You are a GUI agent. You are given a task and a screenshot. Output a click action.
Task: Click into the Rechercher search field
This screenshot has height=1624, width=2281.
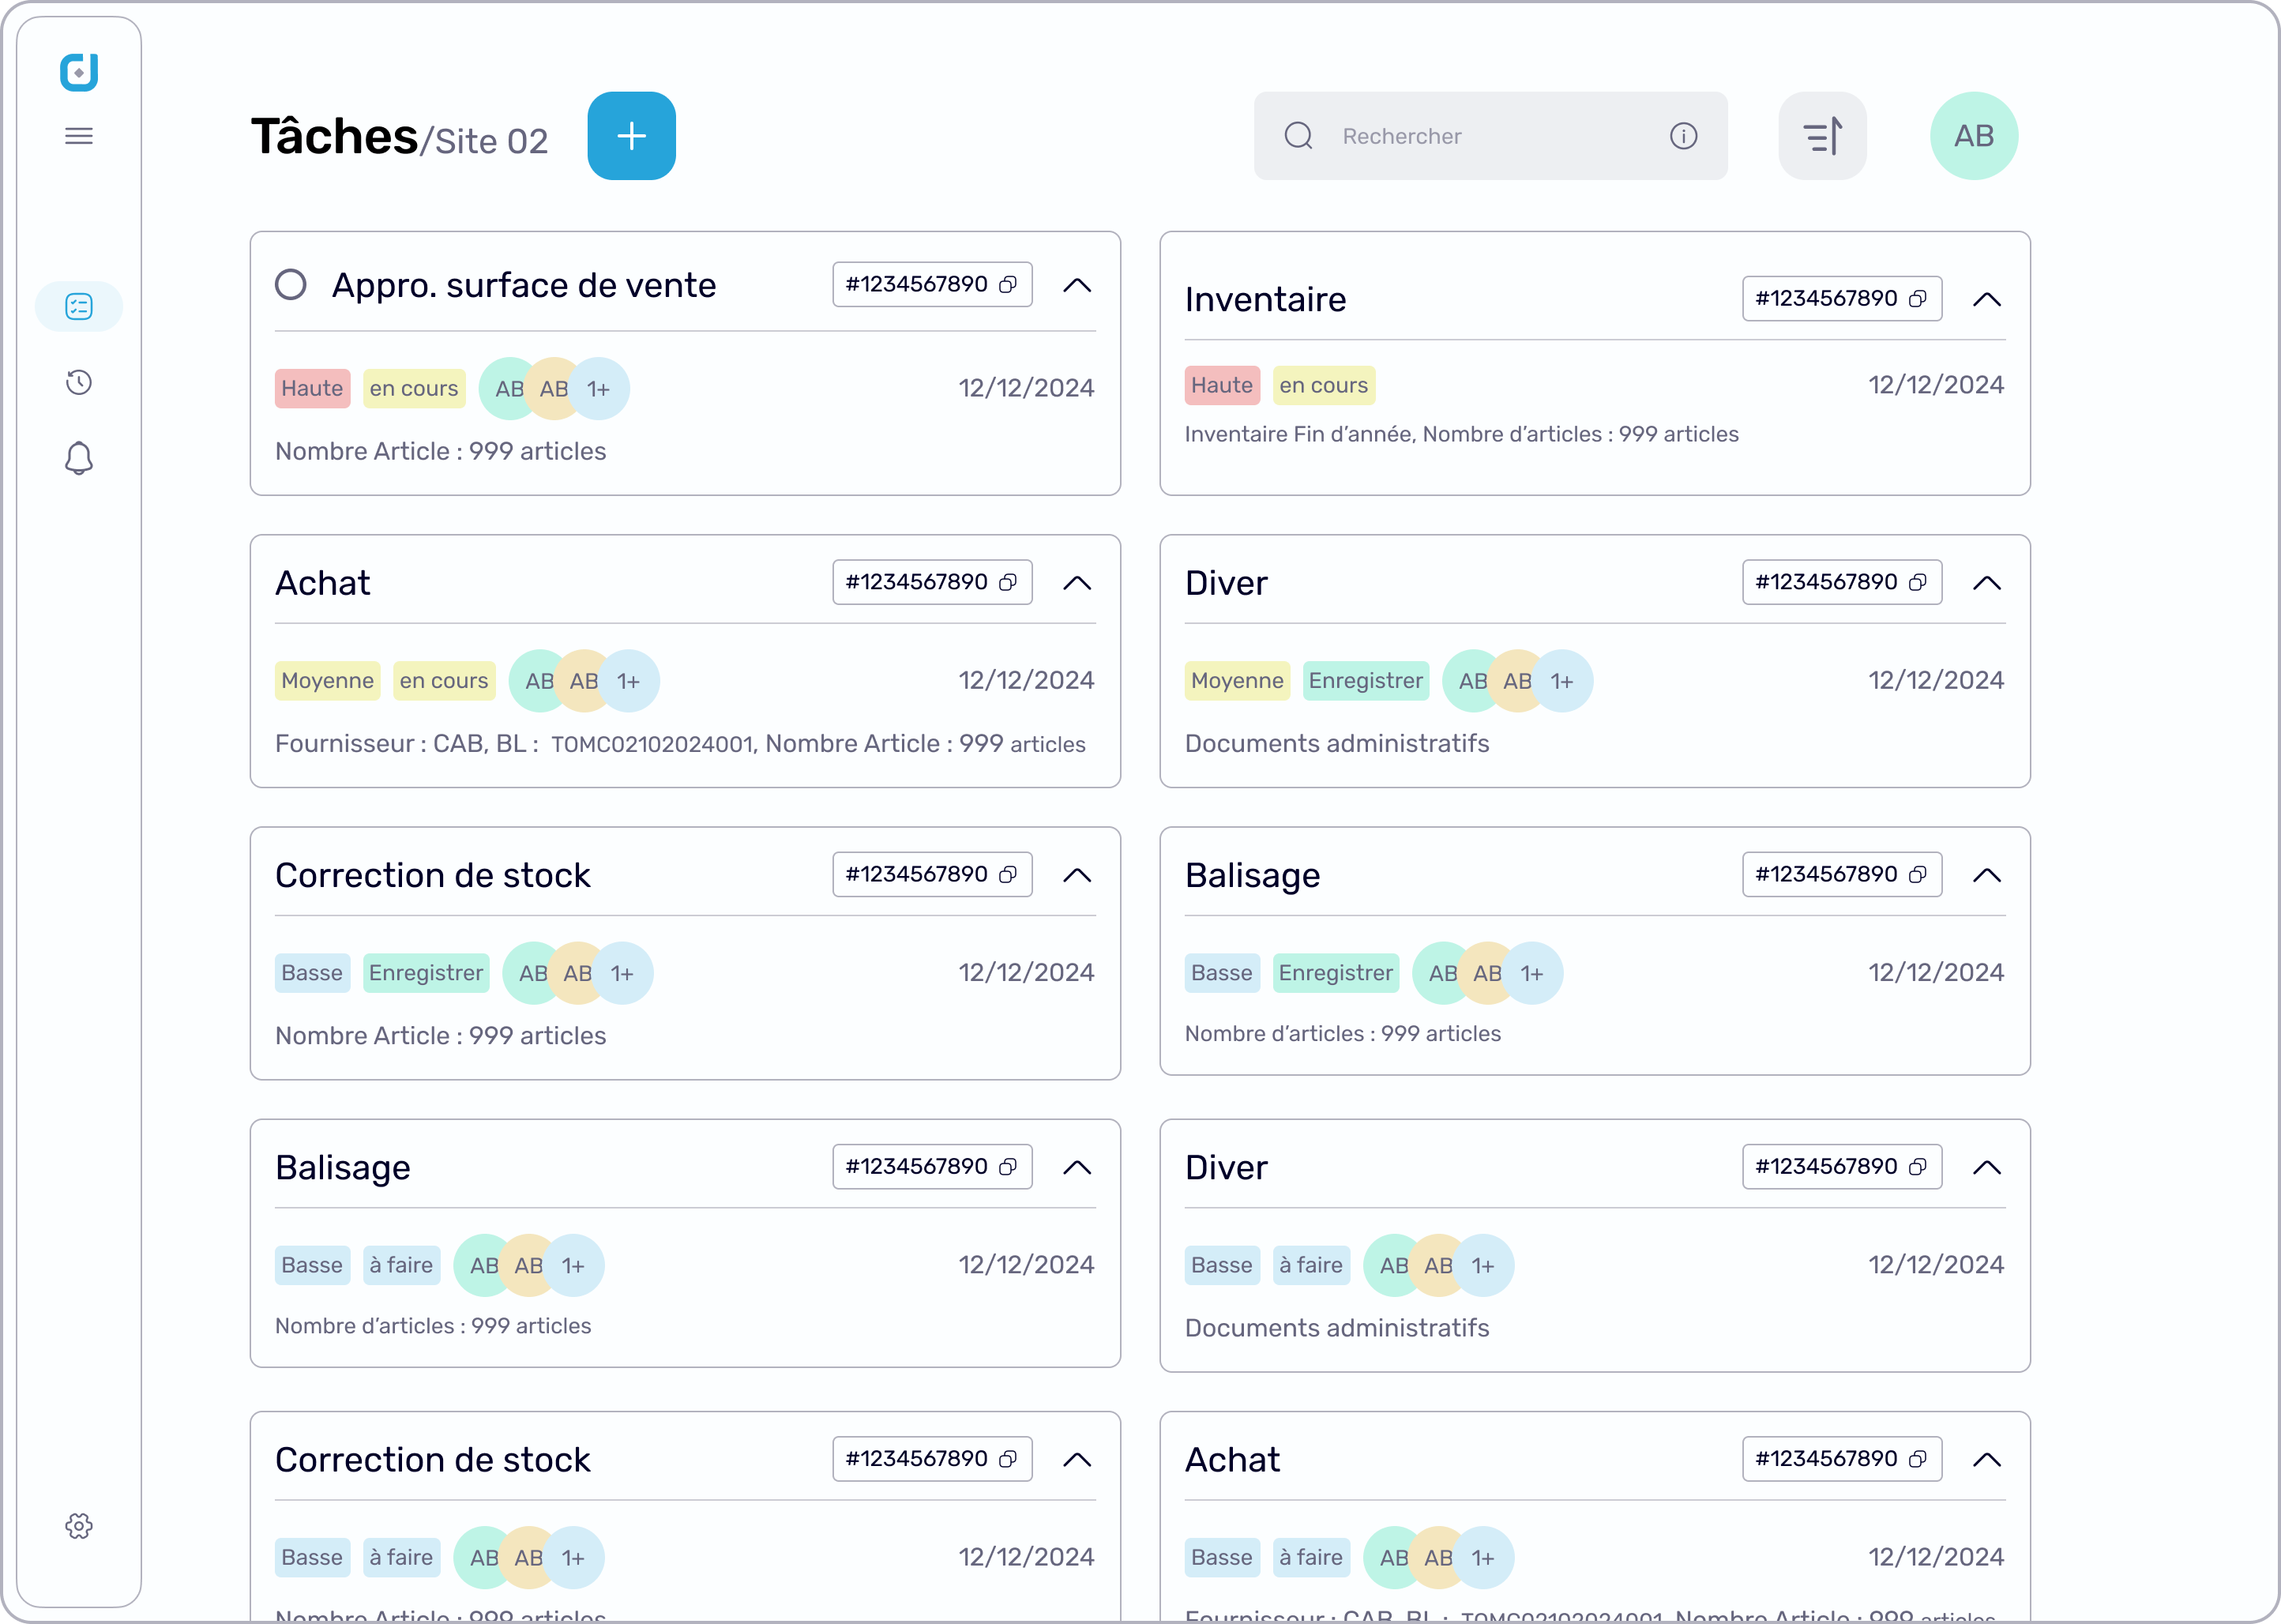(1490, 136)
